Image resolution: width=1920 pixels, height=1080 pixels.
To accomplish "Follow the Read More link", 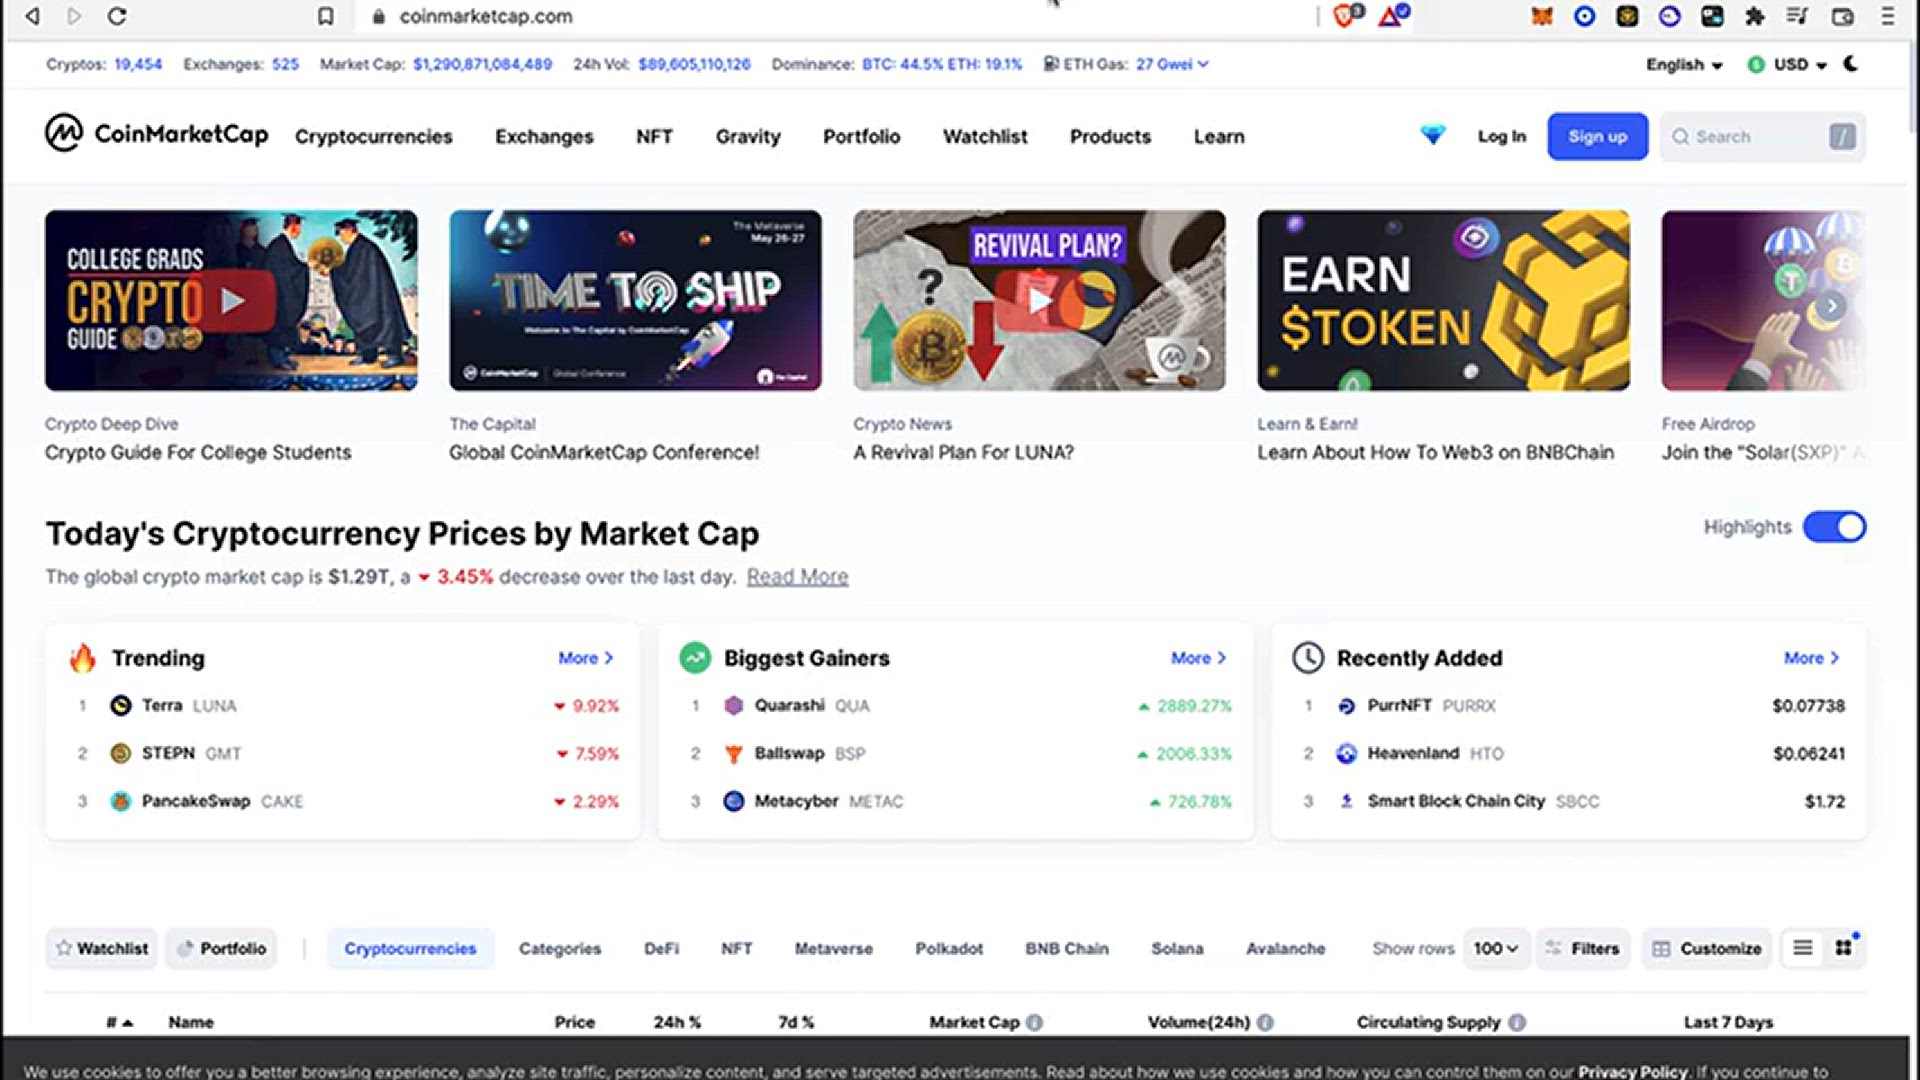I will [797, 577].
